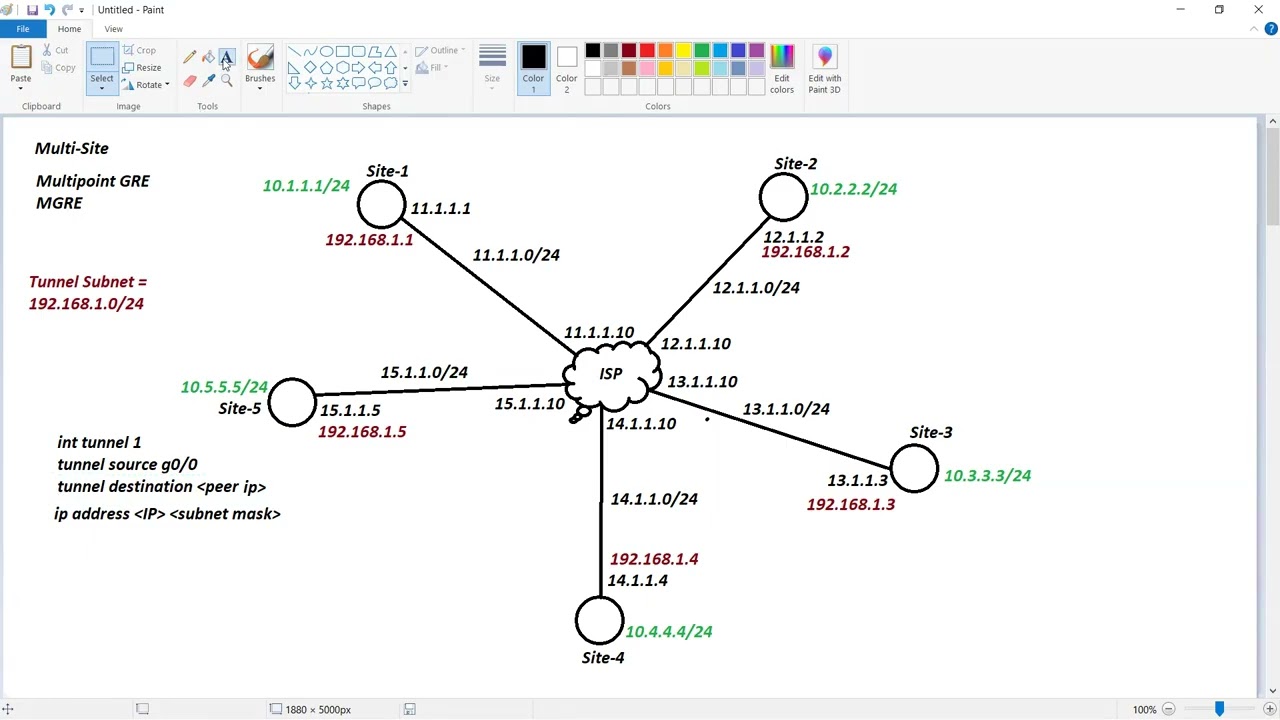Open the File menu
The image size is (1280, 720).
pos(22,29)
